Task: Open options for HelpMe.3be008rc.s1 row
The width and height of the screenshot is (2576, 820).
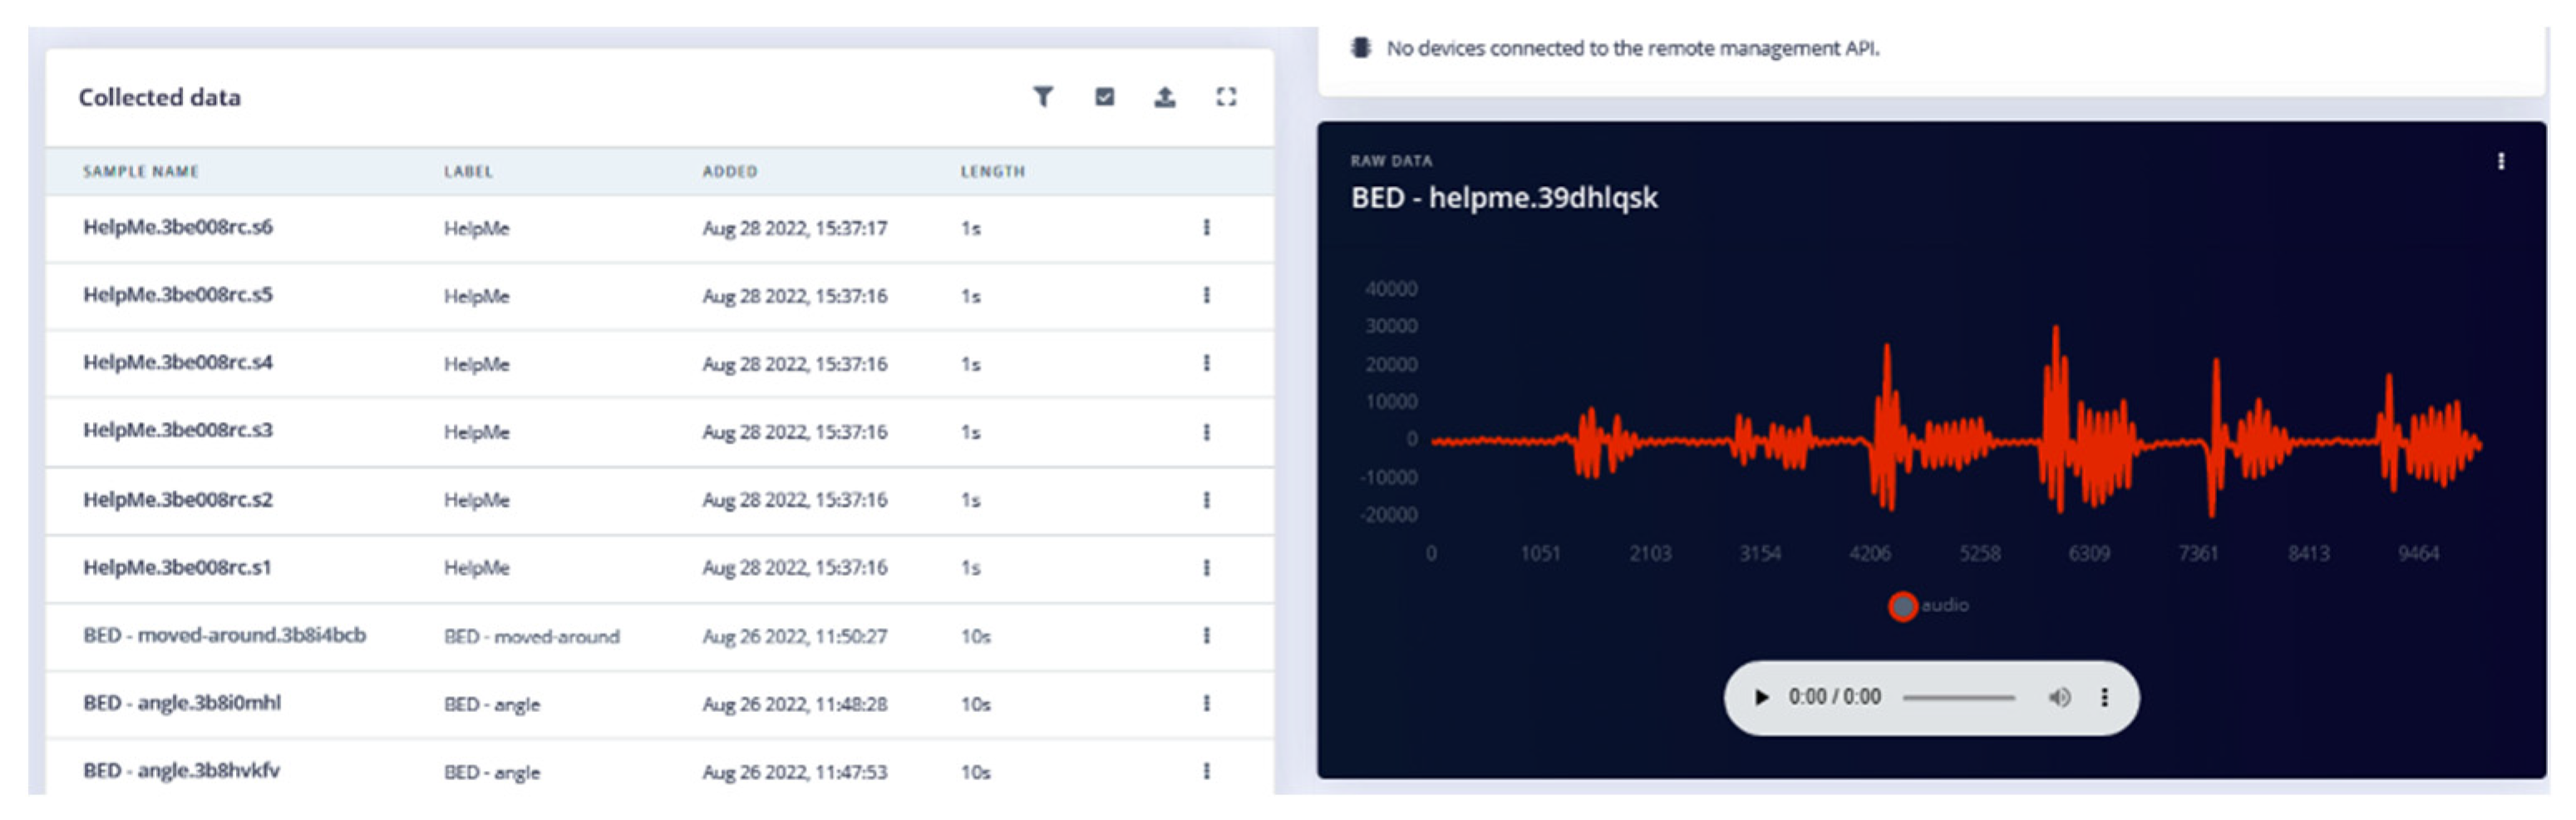Action: pyautogui.click(x=1207, y=568)
